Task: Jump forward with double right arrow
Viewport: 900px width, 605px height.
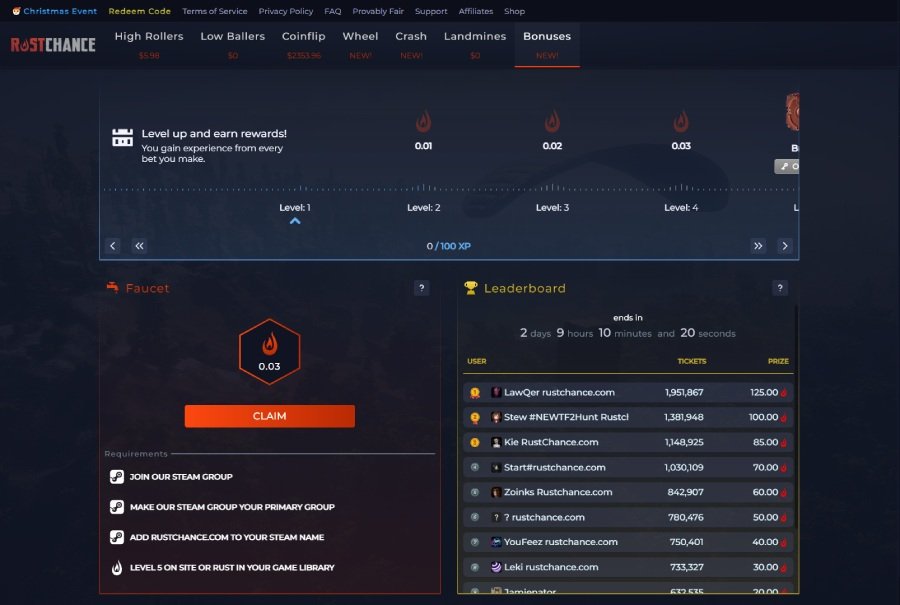Action: point(758,246)
